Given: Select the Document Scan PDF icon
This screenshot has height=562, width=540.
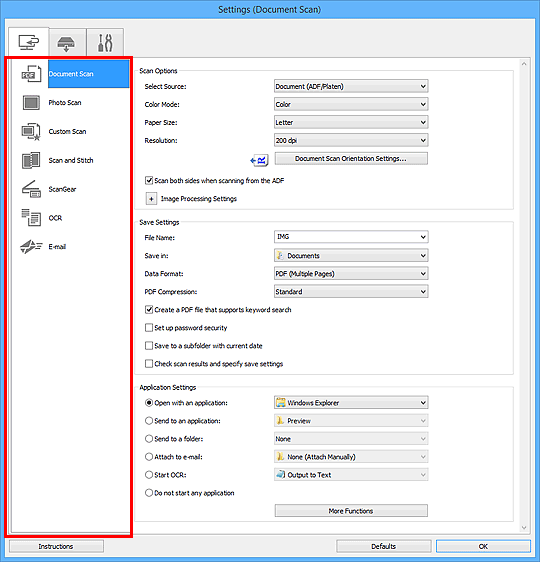Looking at the screenshot, I should [x=31, y=74].
